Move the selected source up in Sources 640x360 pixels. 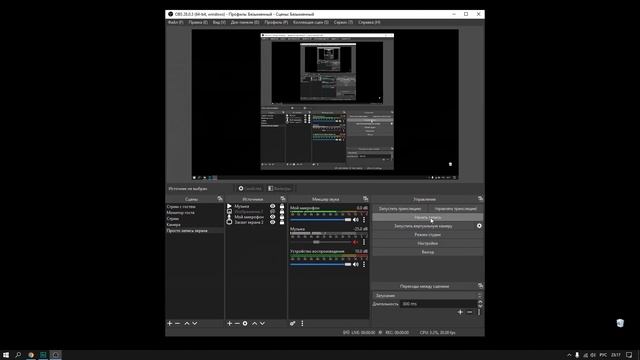pos(254,323)
